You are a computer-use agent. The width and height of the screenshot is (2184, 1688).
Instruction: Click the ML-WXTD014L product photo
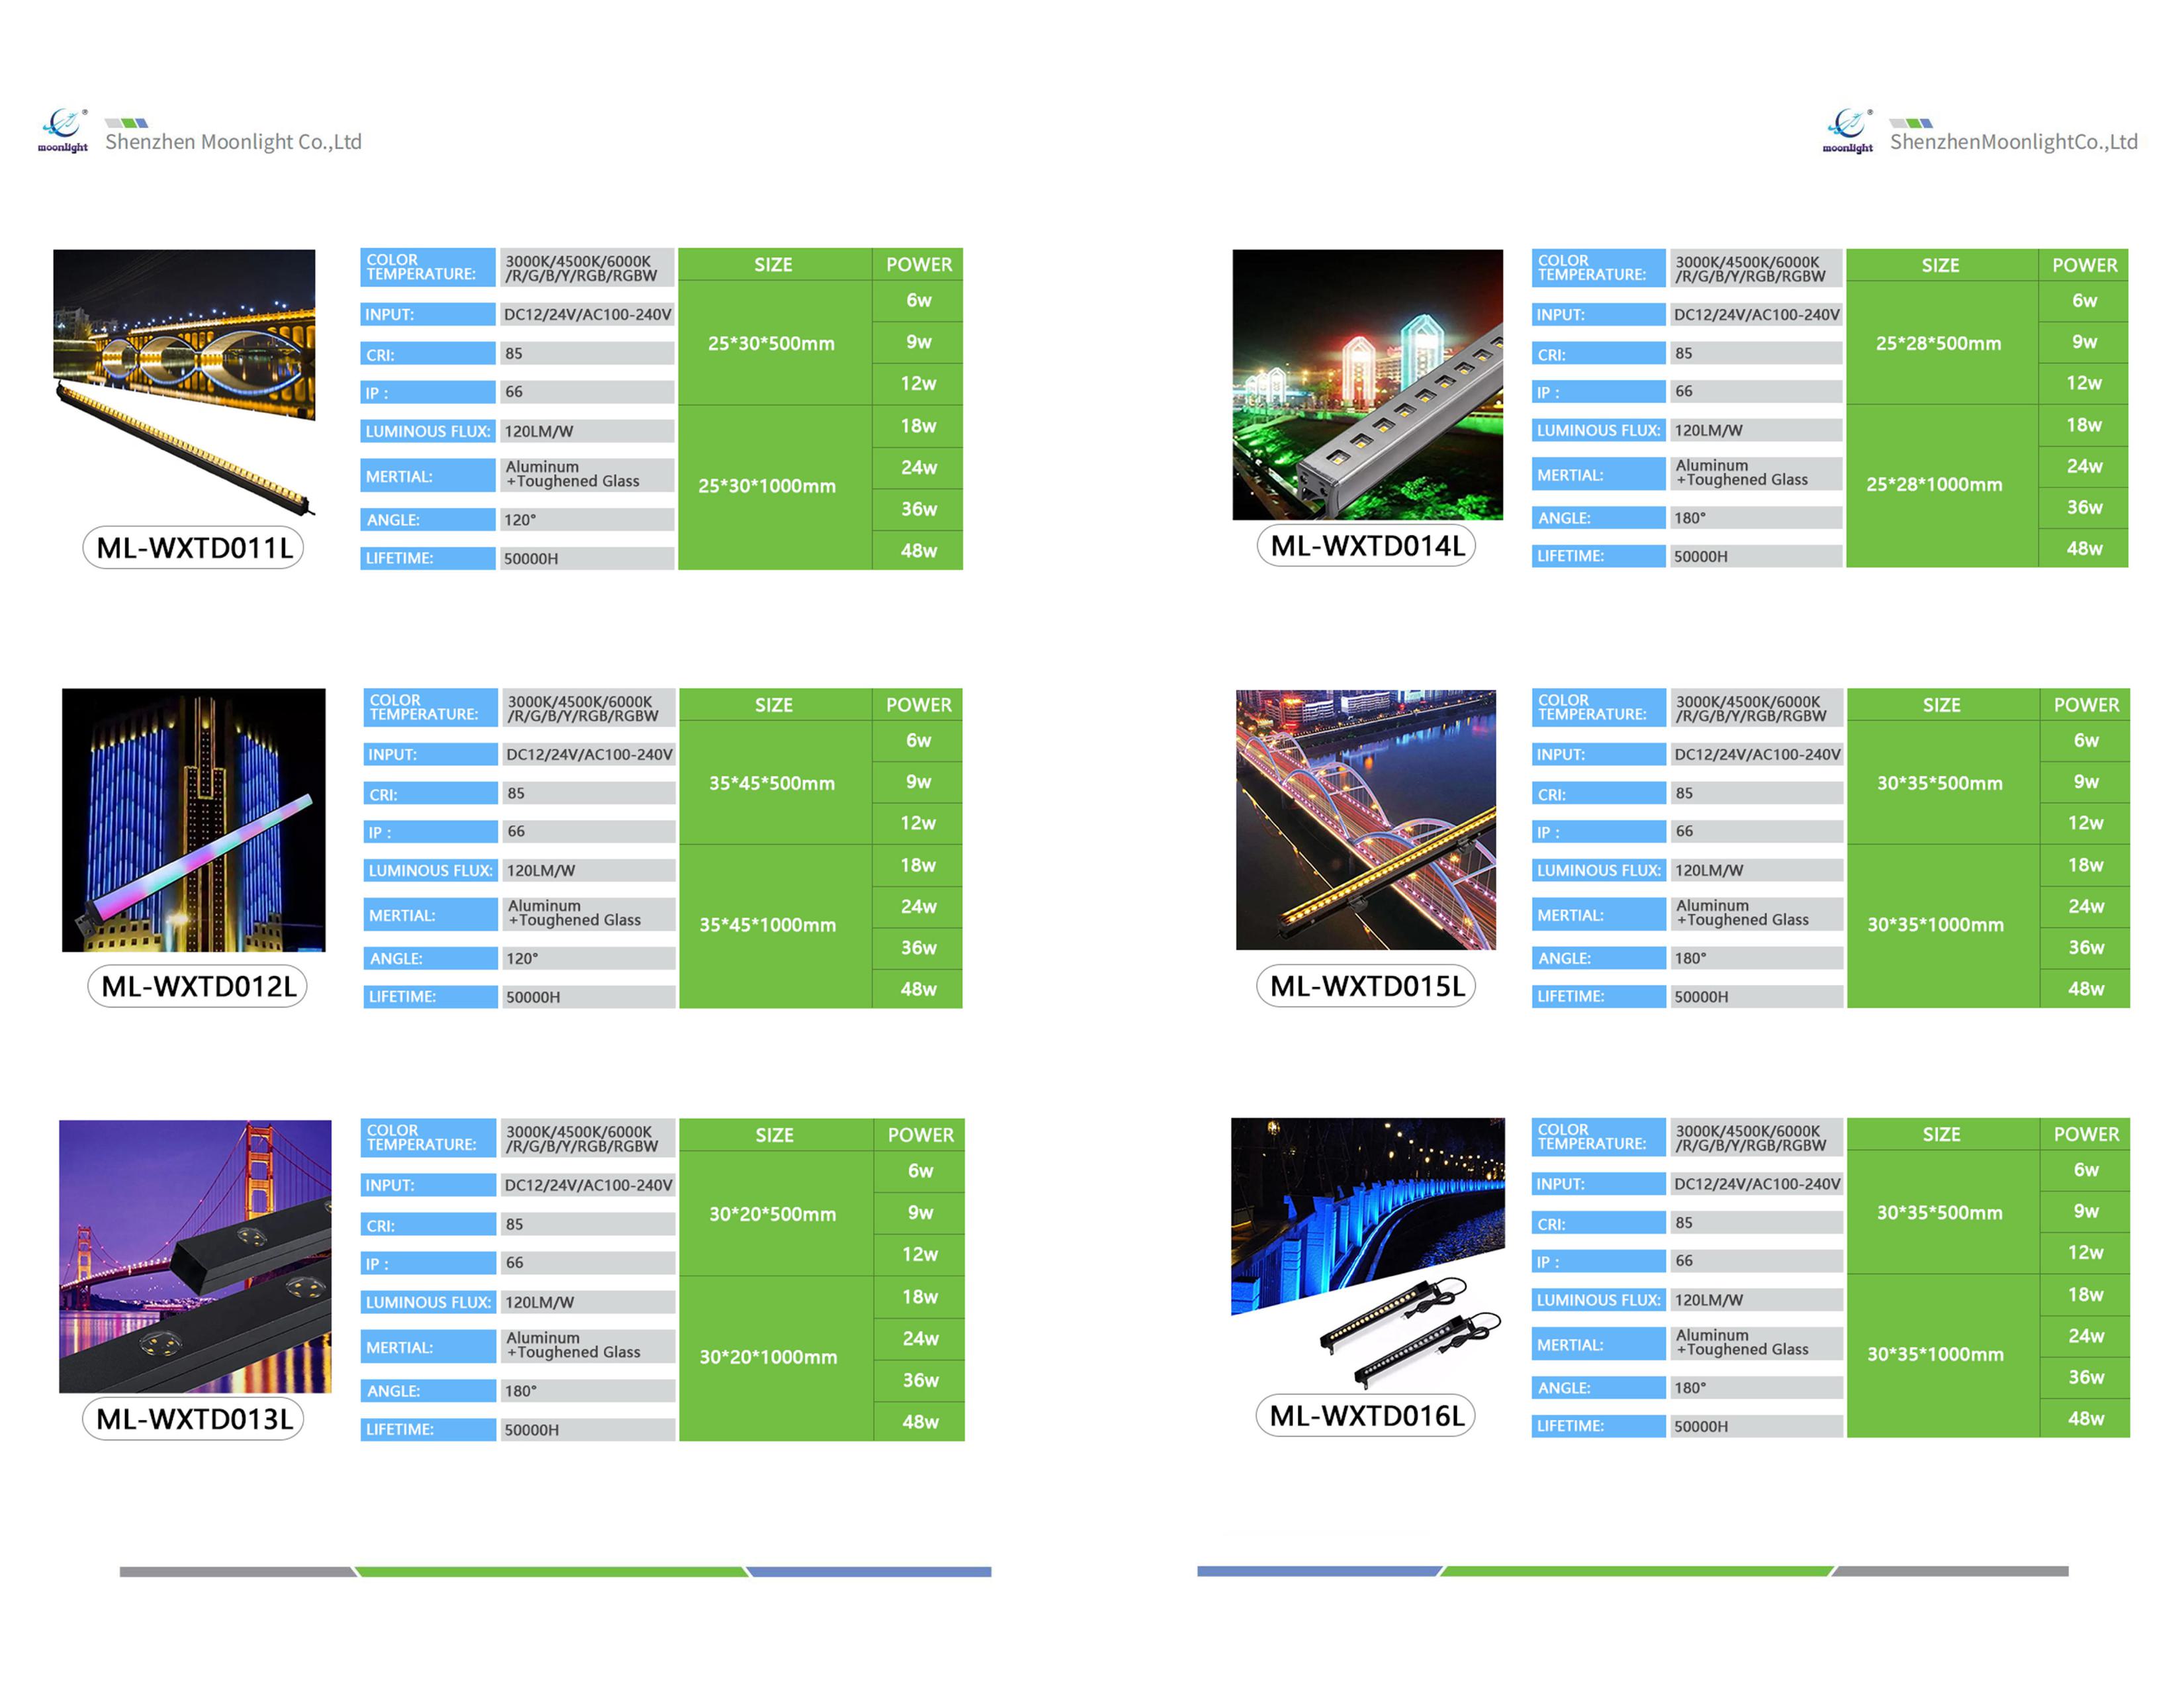click(1367, 384)
